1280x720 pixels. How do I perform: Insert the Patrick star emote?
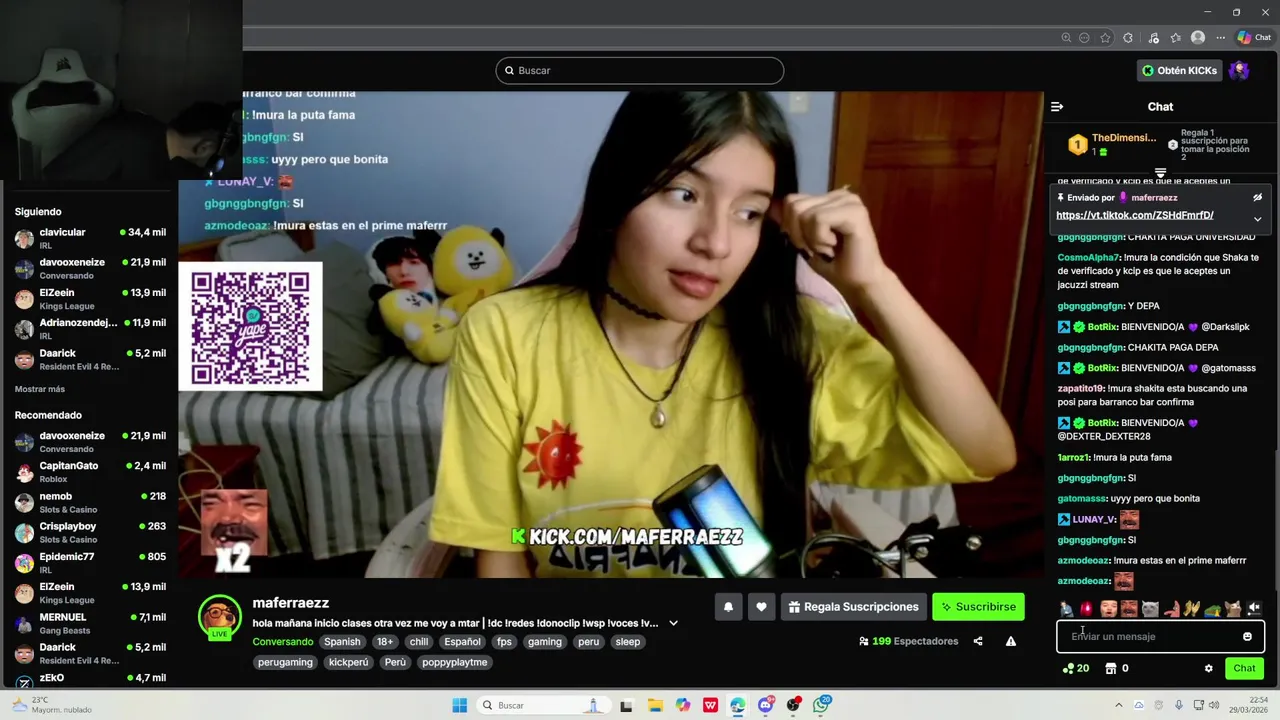(1172, 608)
